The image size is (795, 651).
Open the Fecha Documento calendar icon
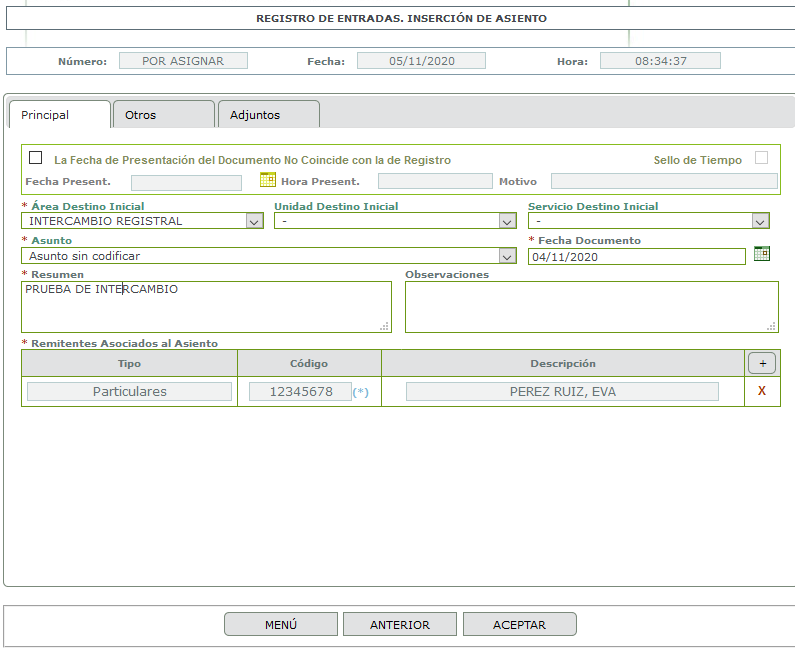(762, 254)
